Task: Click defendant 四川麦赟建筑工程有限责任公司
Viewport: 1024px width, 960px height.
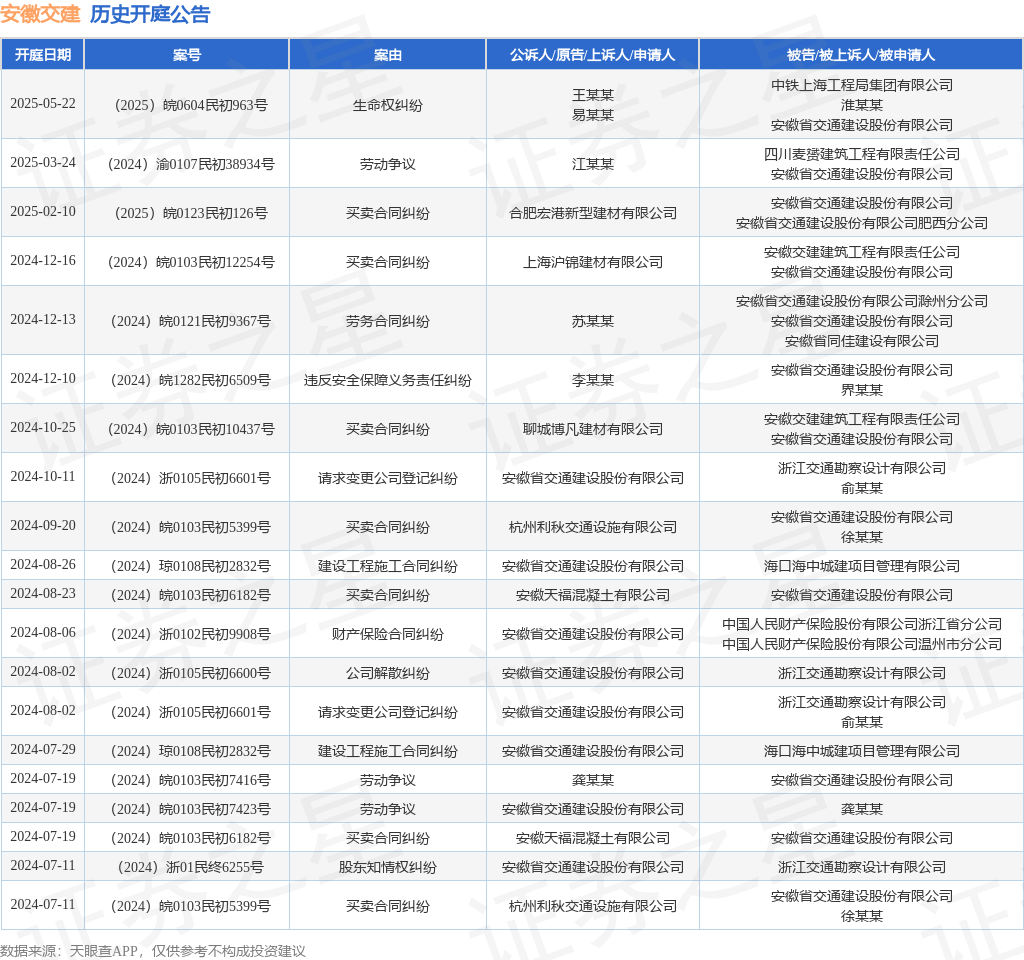Action: pyautogui.click(x=861, y=154)
